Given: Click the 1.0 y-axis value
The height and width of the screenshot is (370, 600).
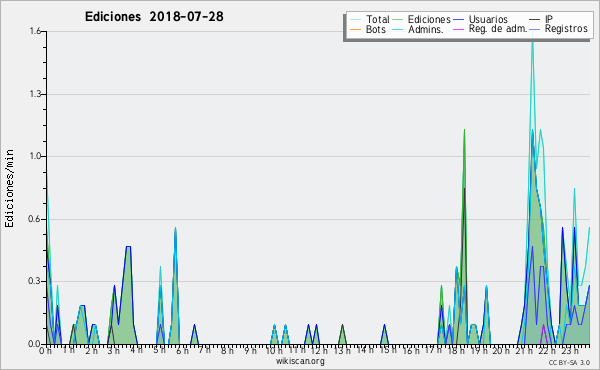Looking at the screenshot, I should 35,156.
